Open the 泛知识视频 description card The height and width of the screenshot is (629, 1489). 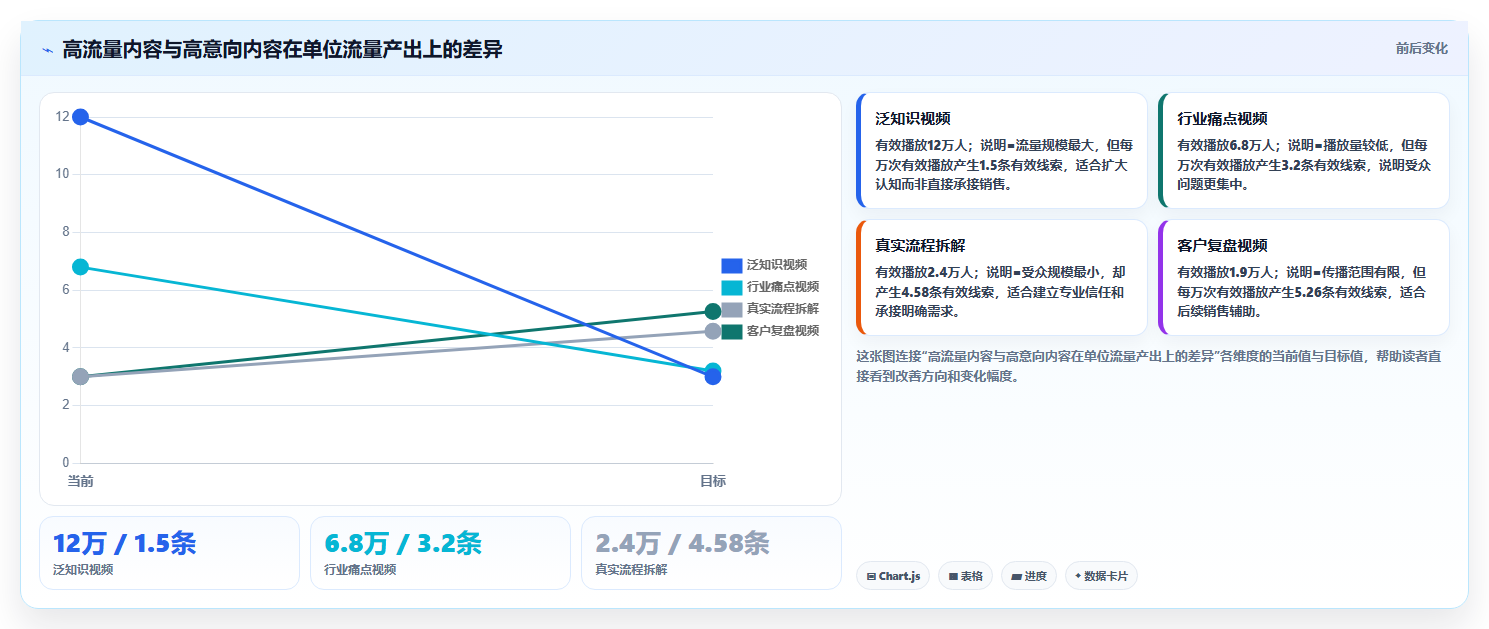pyautogui.click(x=1002, y=150)
